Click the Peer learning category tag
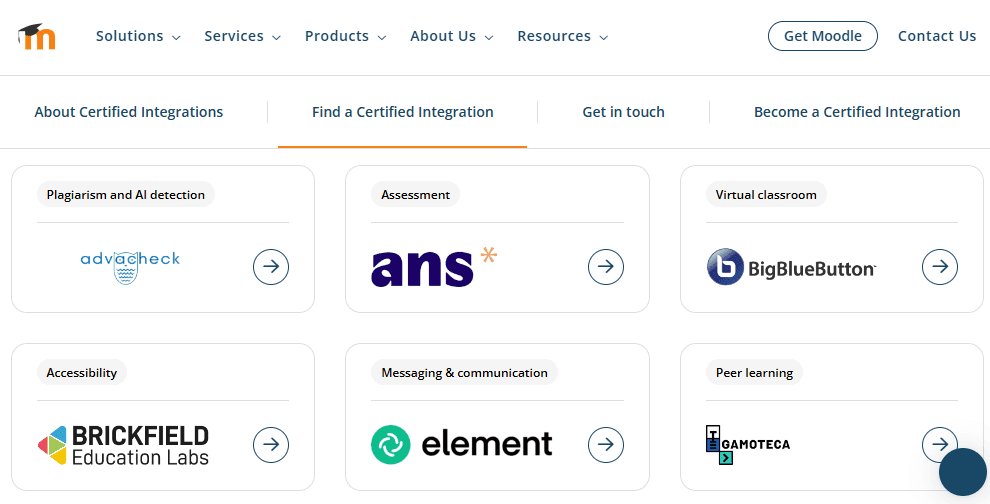The height and width of the screenshot is (504, 990). (754, 373)
